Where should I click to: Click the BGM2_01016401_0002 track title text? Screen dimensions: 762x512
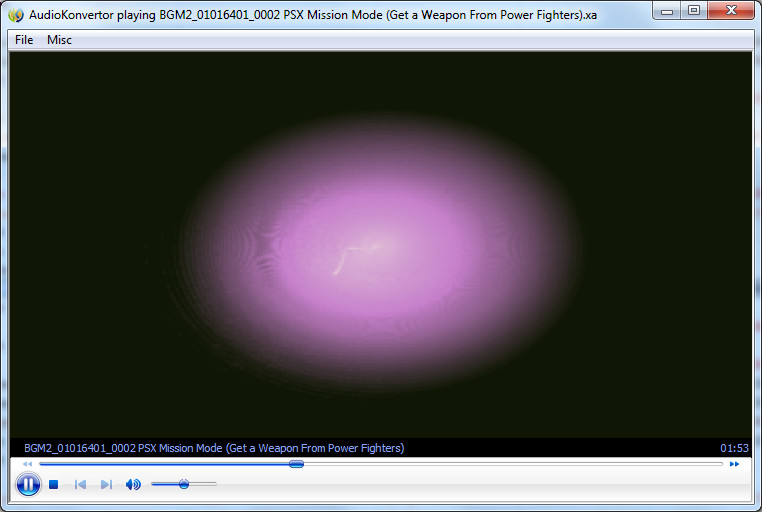(x=214, y=448)
